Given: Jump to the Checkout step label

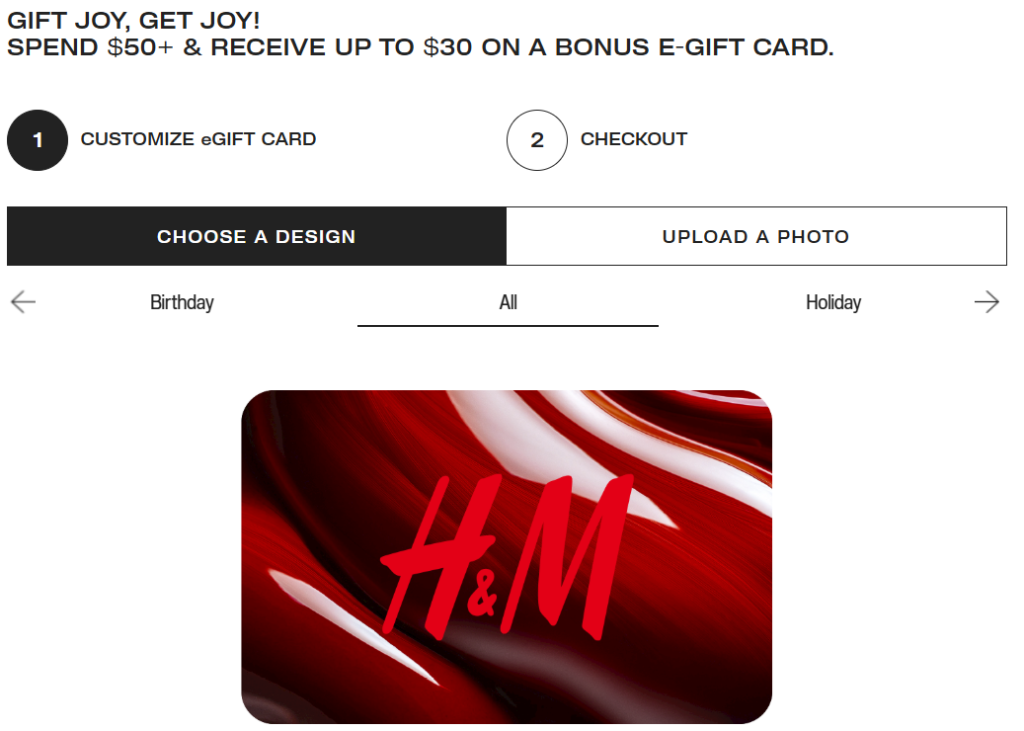Looking at the screenshot, I should 634,139.
